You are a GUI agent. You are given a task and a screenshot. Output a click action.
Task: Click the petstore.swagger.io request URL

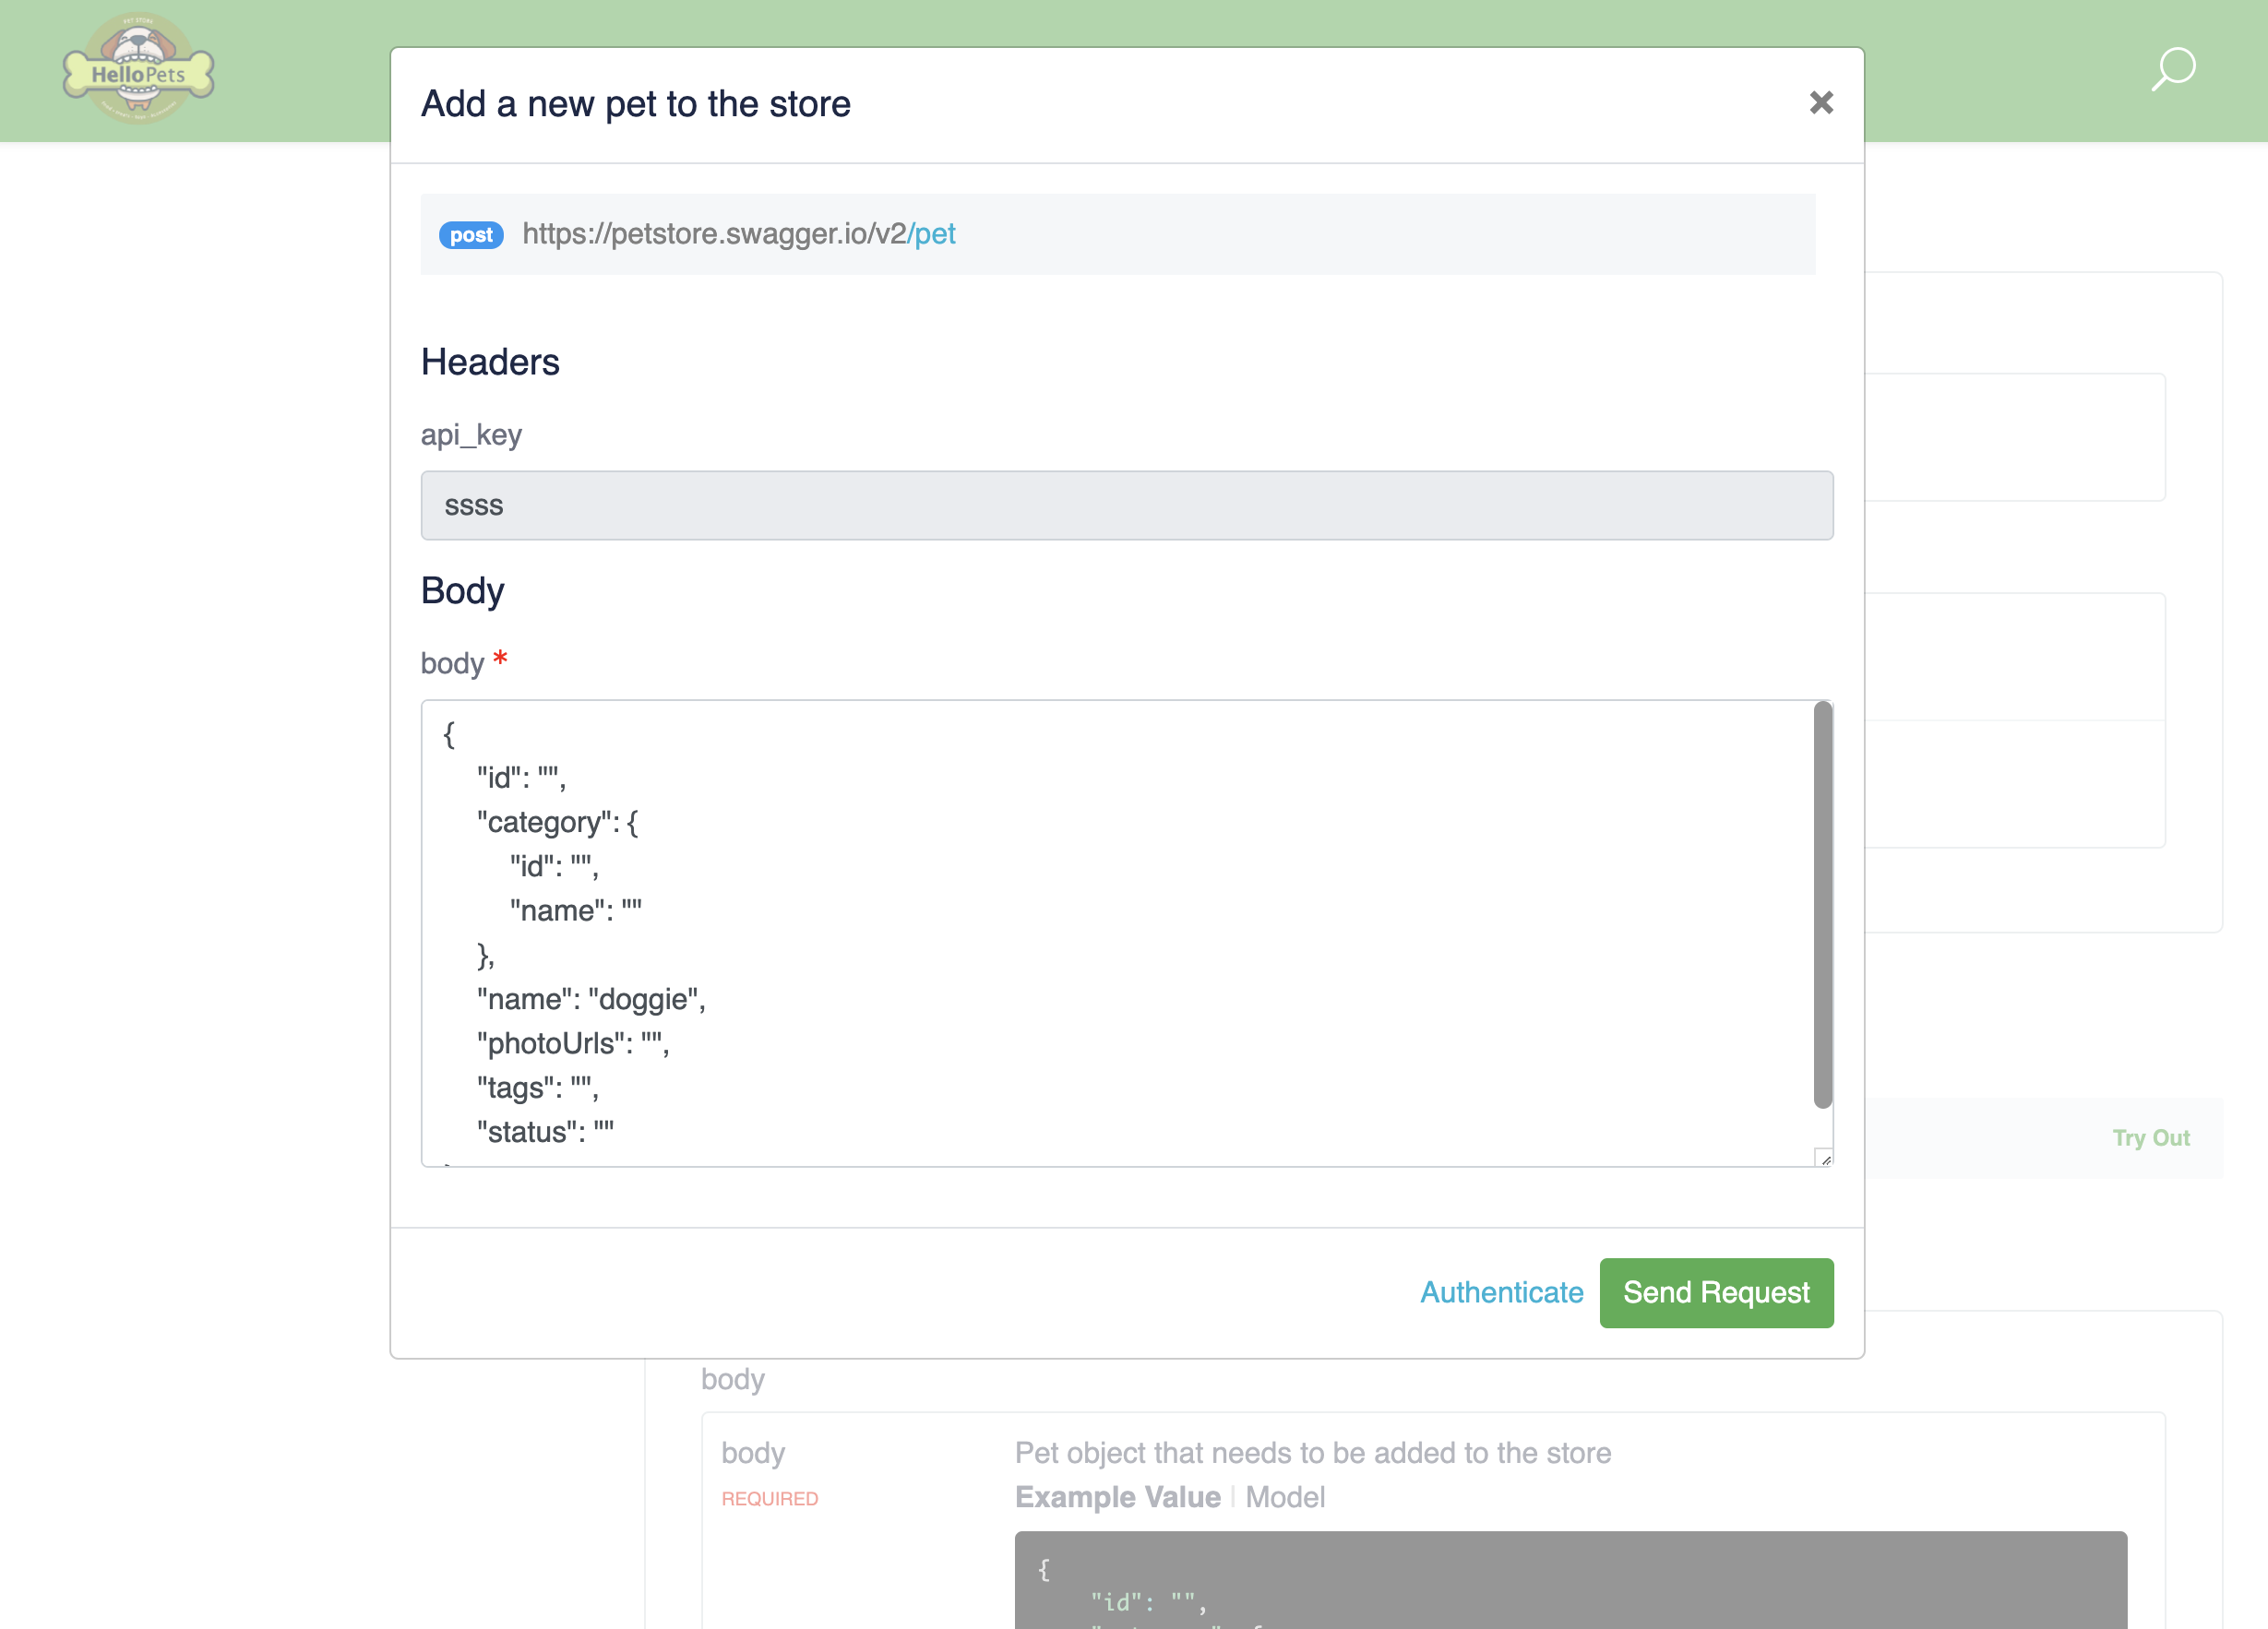(738, 234)
